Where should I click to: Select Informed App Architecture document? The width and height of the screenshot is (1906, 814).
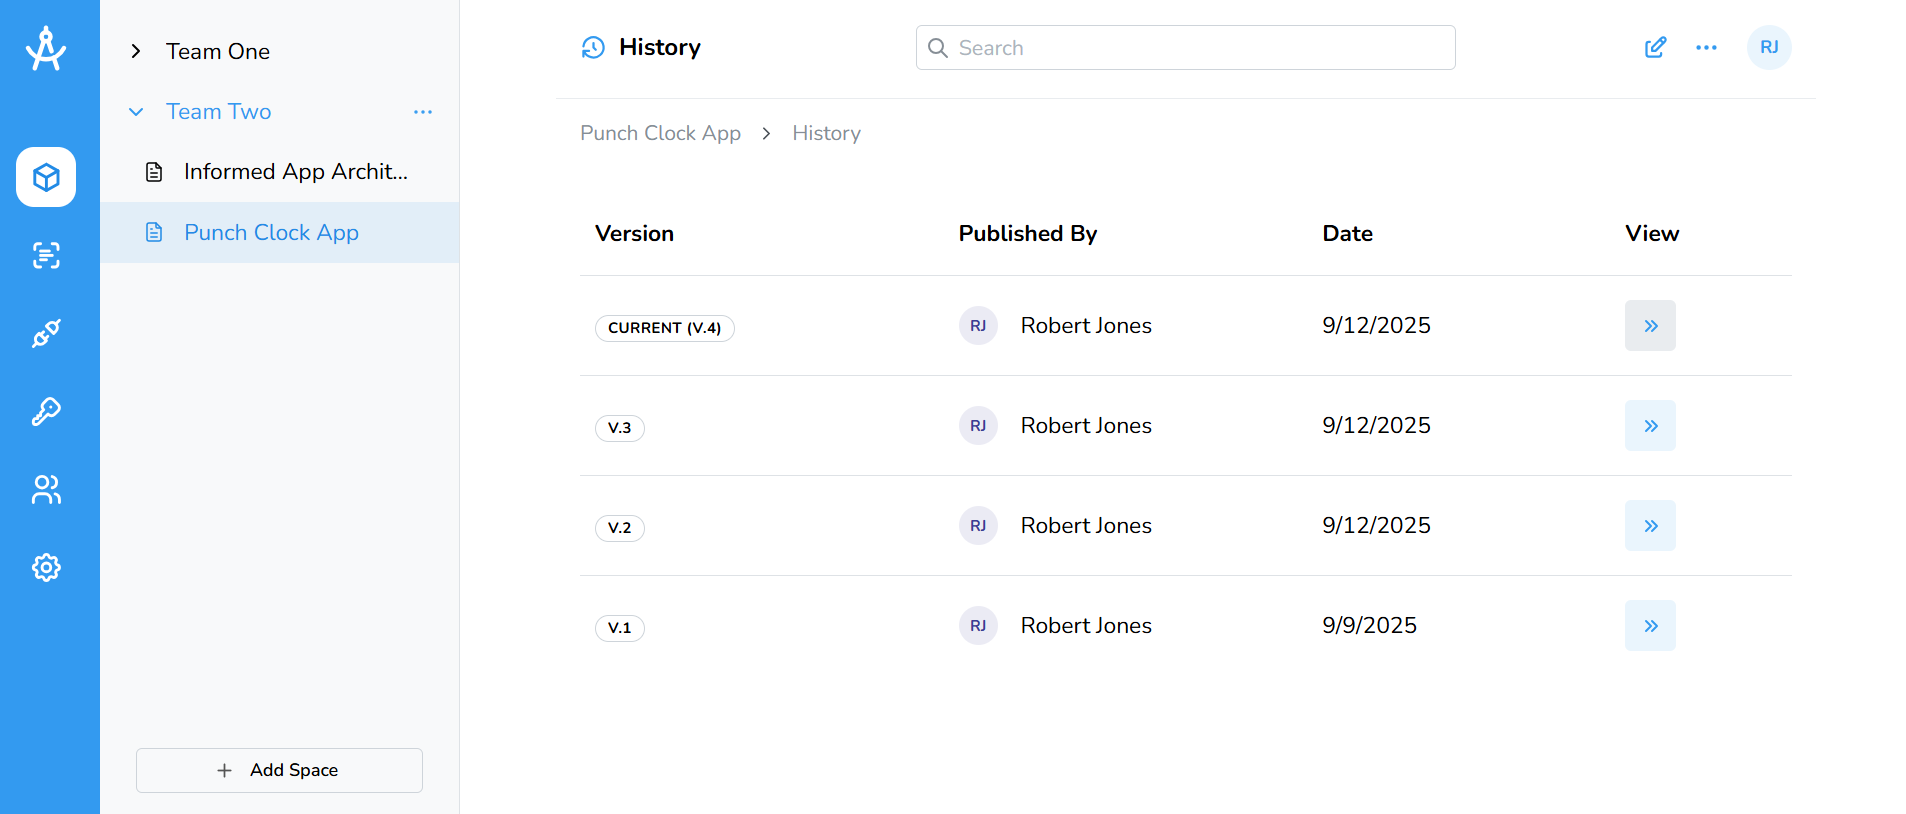coord(295,172)
